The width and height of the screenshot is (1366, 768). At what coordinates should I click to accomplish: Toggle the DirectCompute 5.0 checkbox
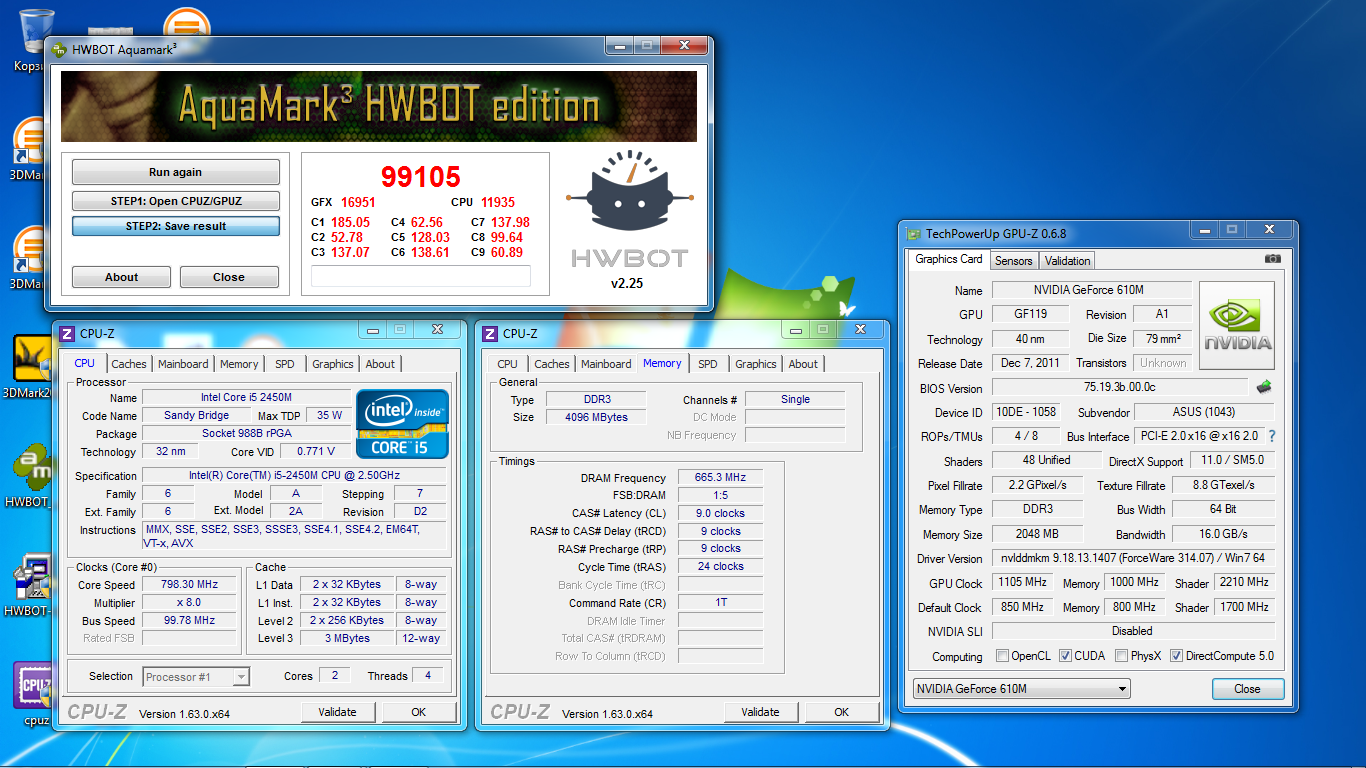tap(1177, 656)
